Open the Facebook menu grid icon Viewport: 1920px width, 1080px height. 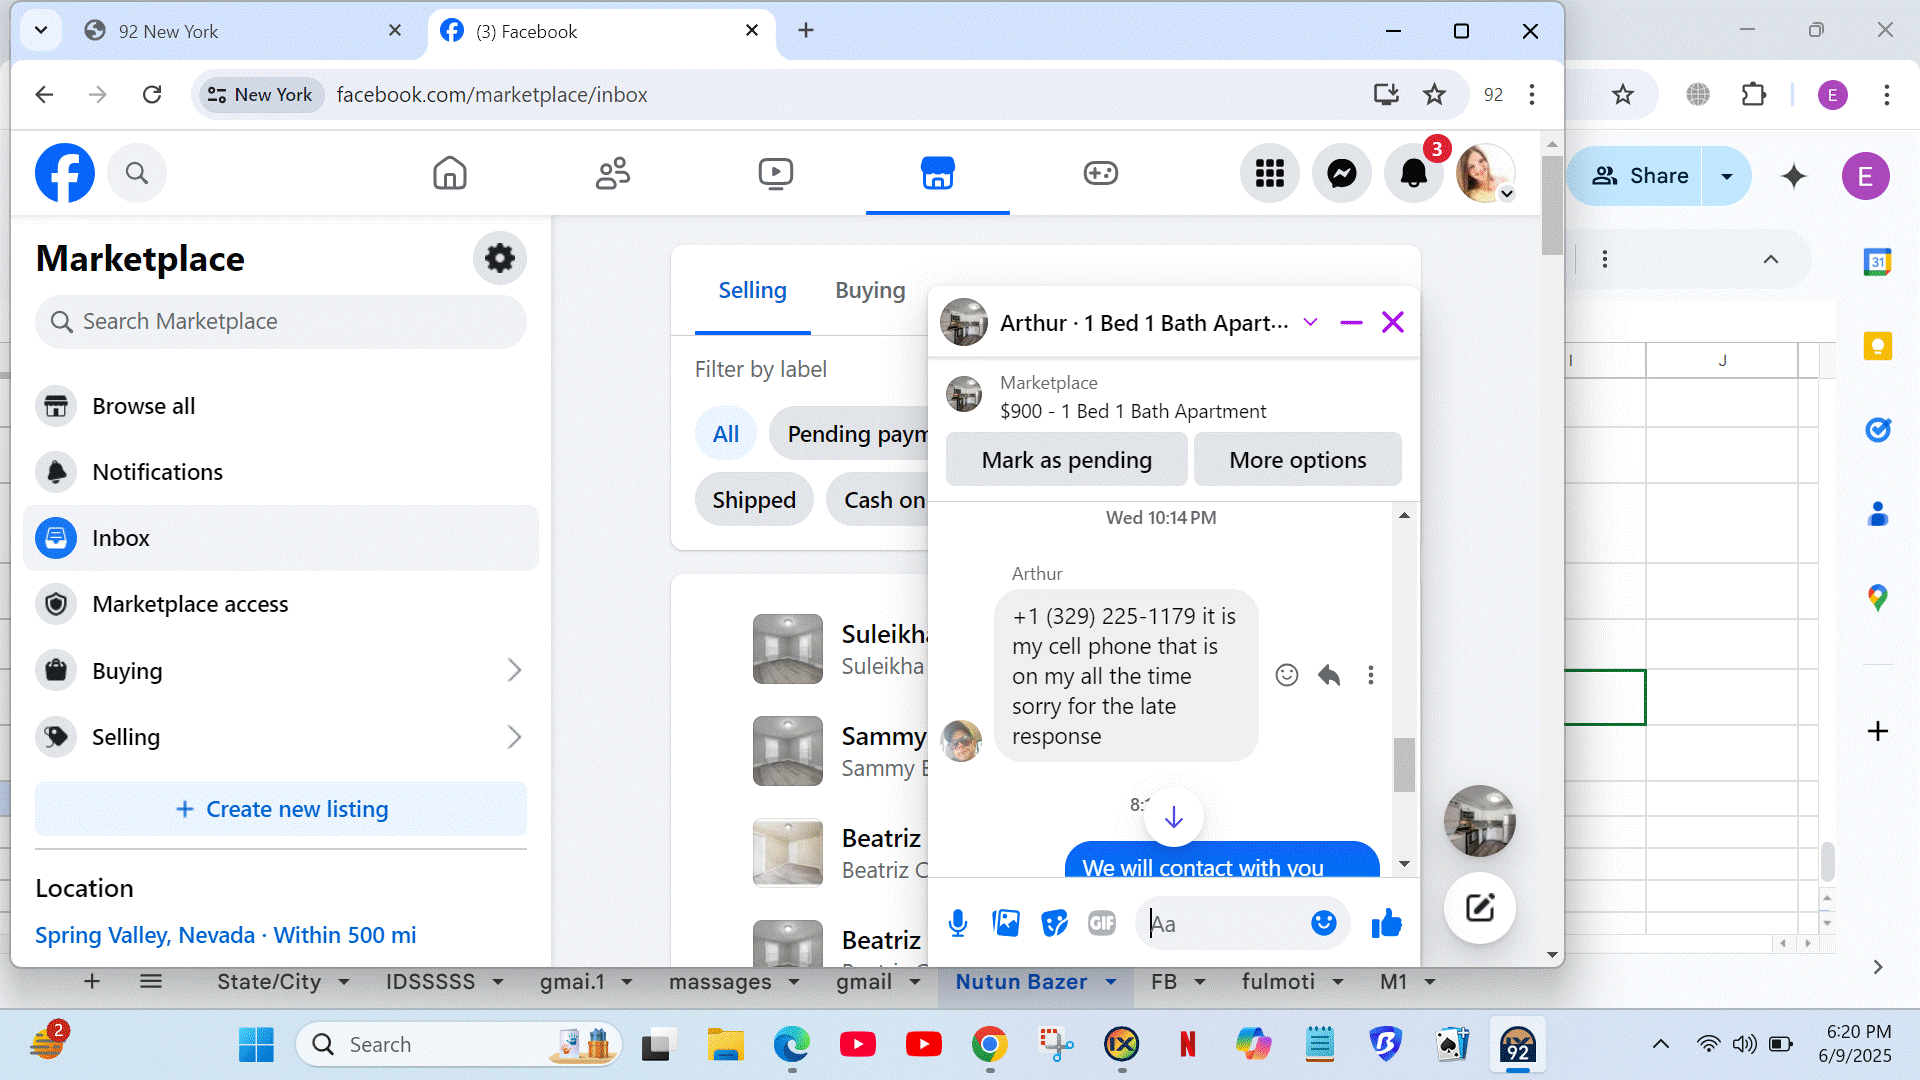(1269, 173)
